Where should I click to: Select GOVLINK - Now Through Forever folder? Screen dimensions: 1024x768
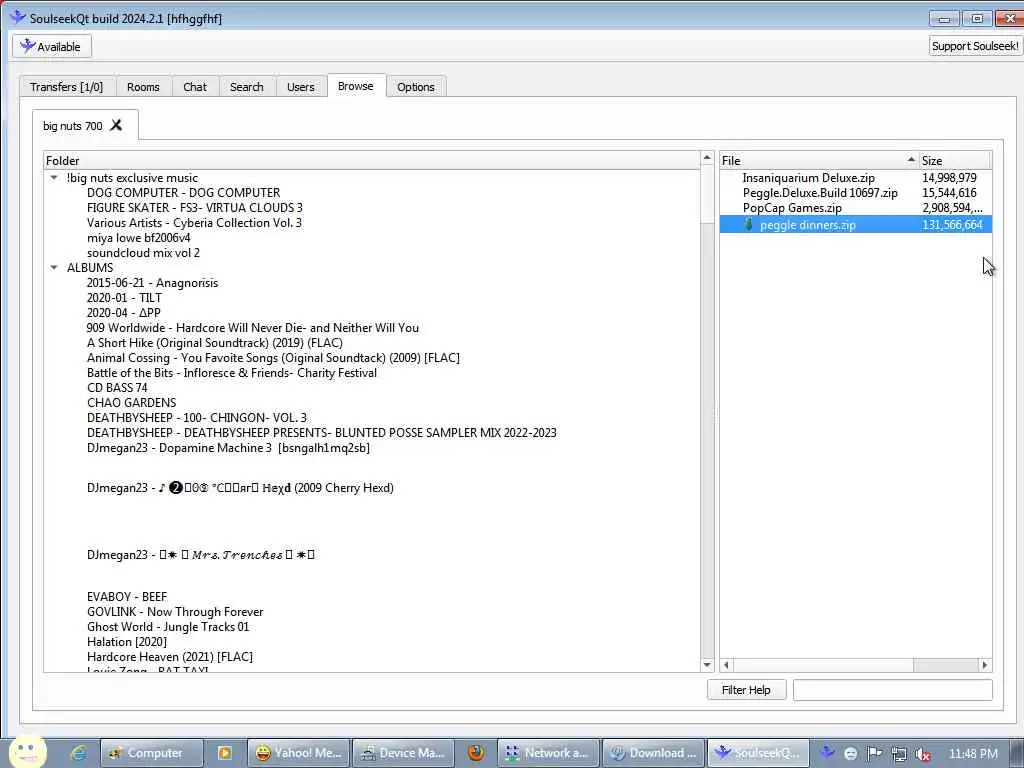point(175,612)
